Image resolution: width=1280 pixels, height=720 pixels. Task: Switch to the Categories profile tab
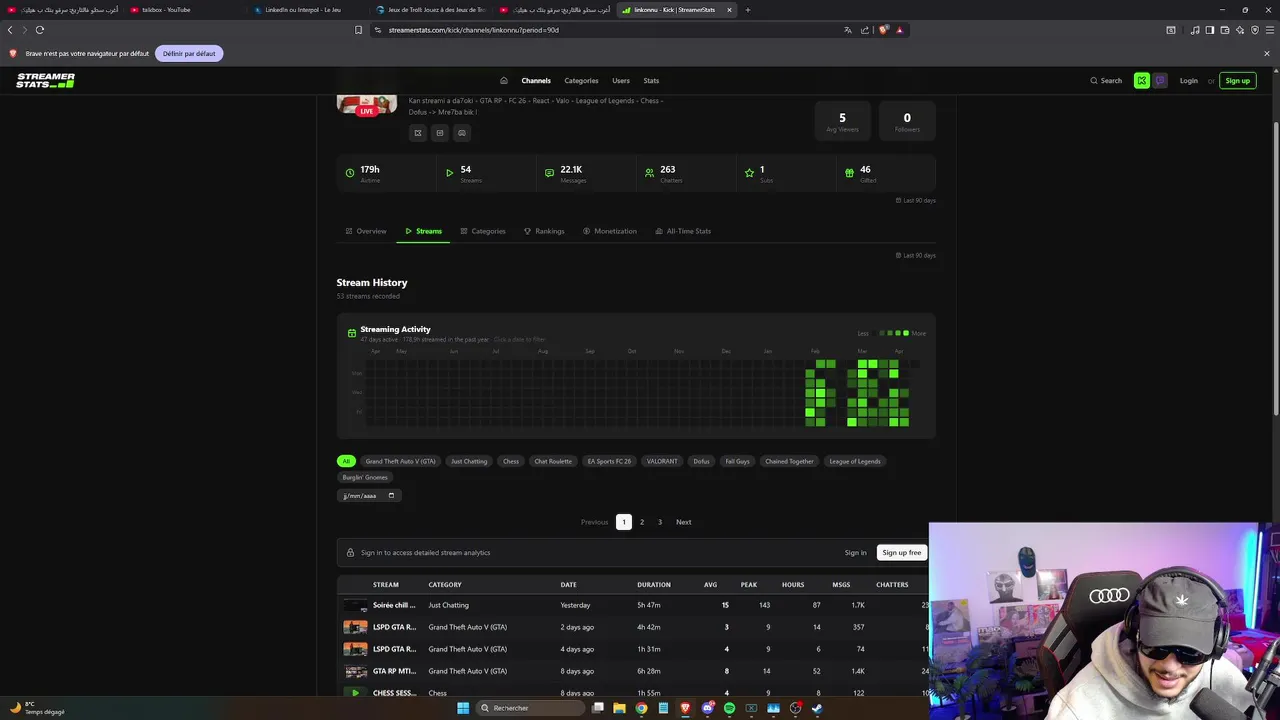click(x=483, y=231)
